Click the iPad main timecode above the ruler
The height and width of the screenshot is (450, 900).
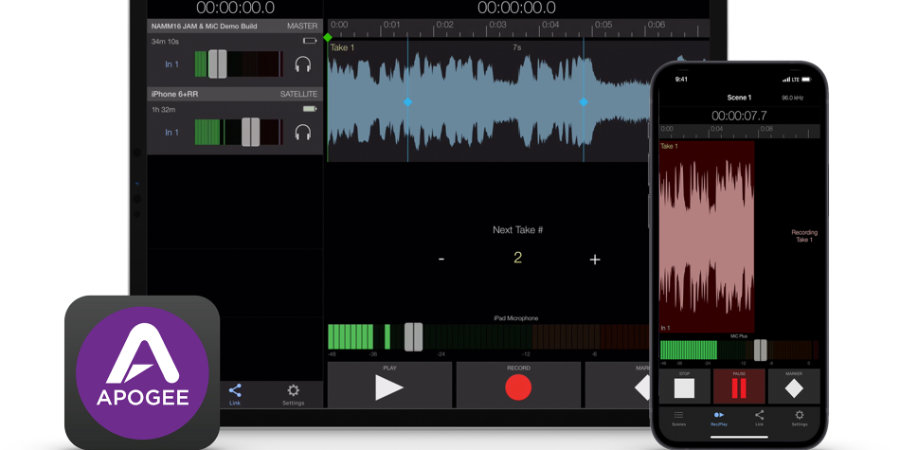[x=517, y=7]
